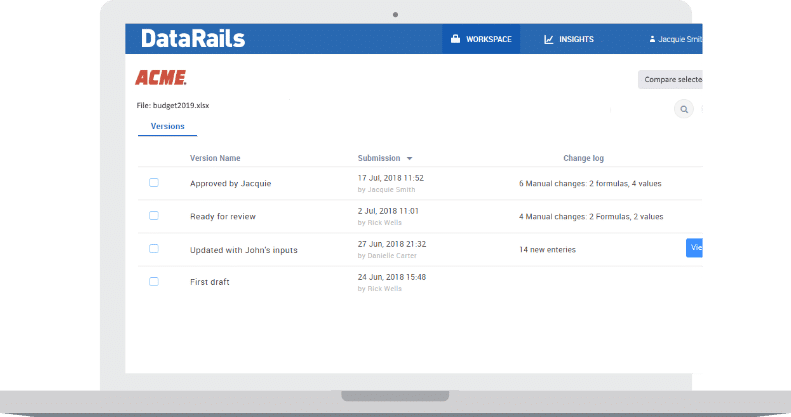The height and width of the screenshot is (417, 791).
Task: Tick the checkbox for Approved by Jacquie
Action: (154, 183)
